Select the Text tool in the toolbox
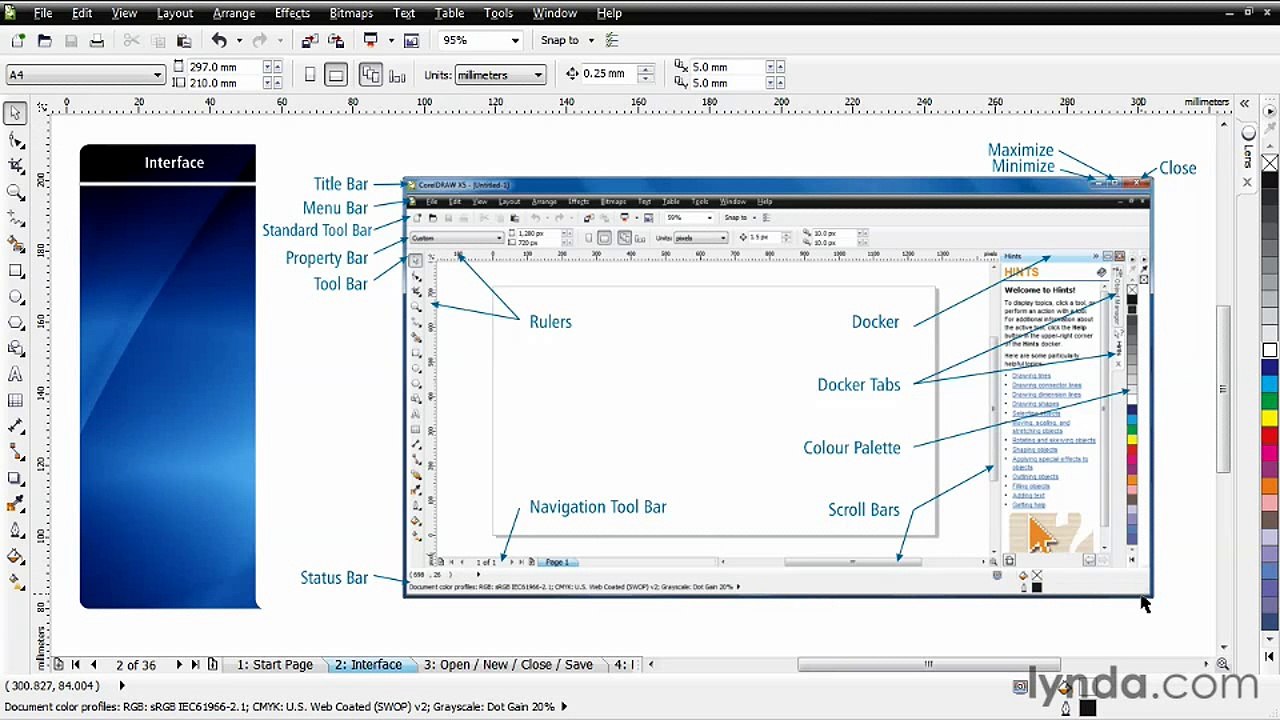Image resolution: width=1280 pixels, height=720 pixels. [16, 375]
